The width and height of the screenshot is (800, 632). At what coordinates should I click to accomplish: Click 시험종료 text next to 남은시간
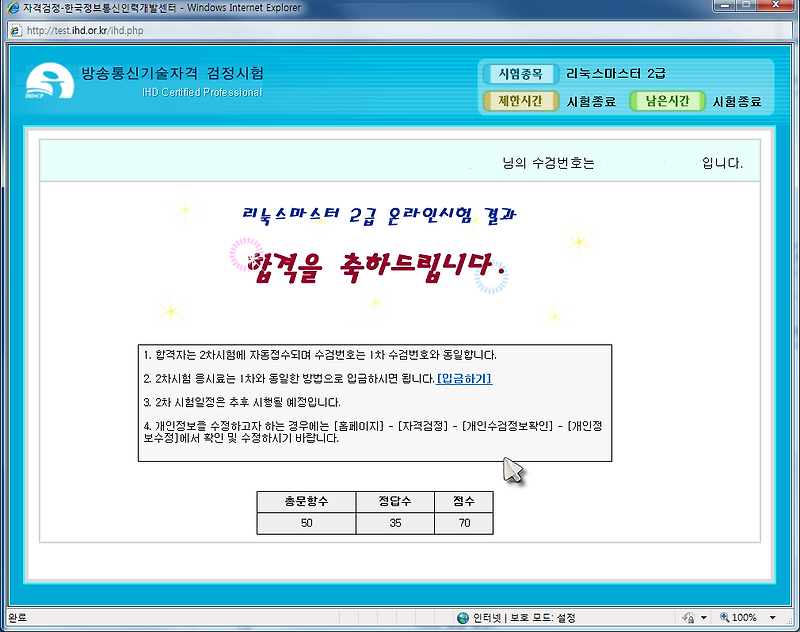point(737,102)
